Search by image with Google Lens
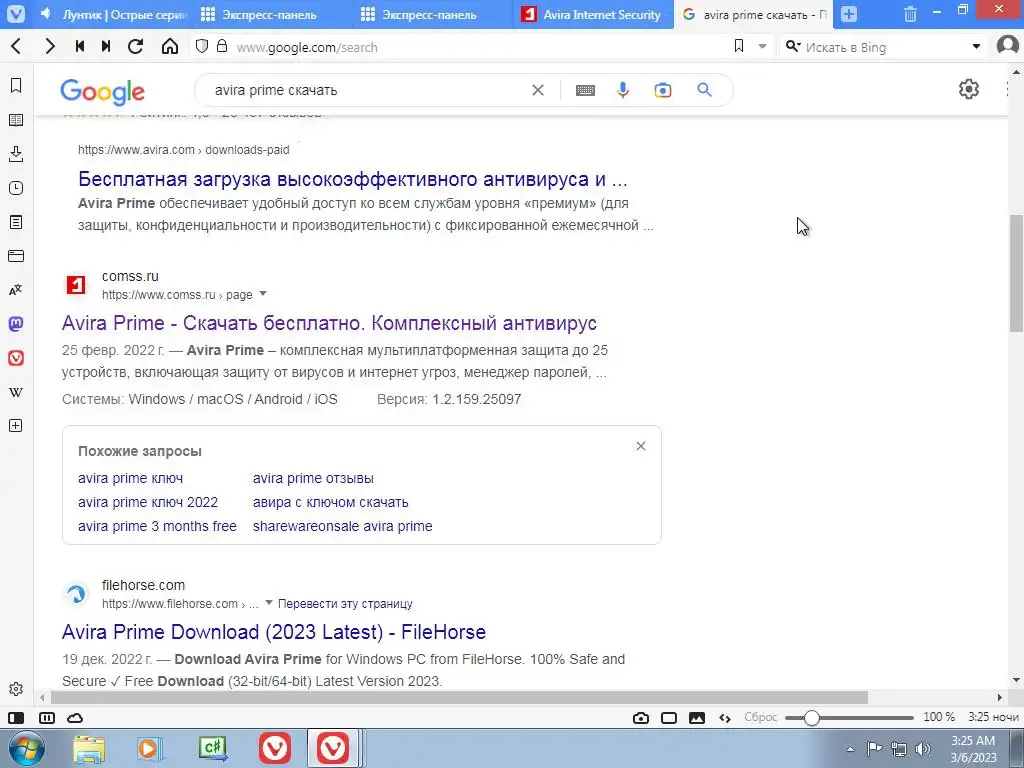 (x=663, y=90)
